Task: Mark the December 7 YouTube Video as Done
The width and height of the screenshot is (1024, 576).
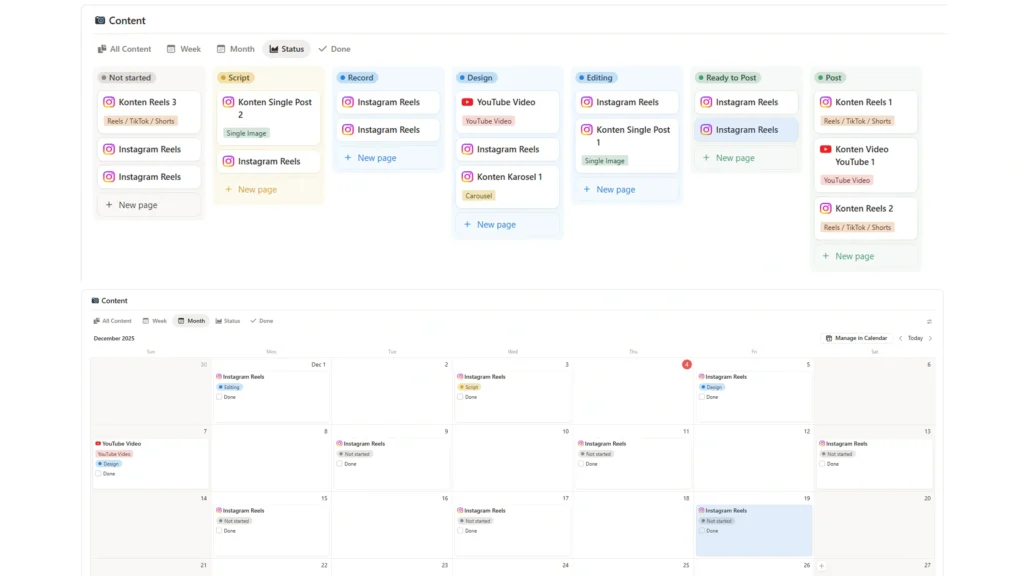Action: (x=98, y=473)
